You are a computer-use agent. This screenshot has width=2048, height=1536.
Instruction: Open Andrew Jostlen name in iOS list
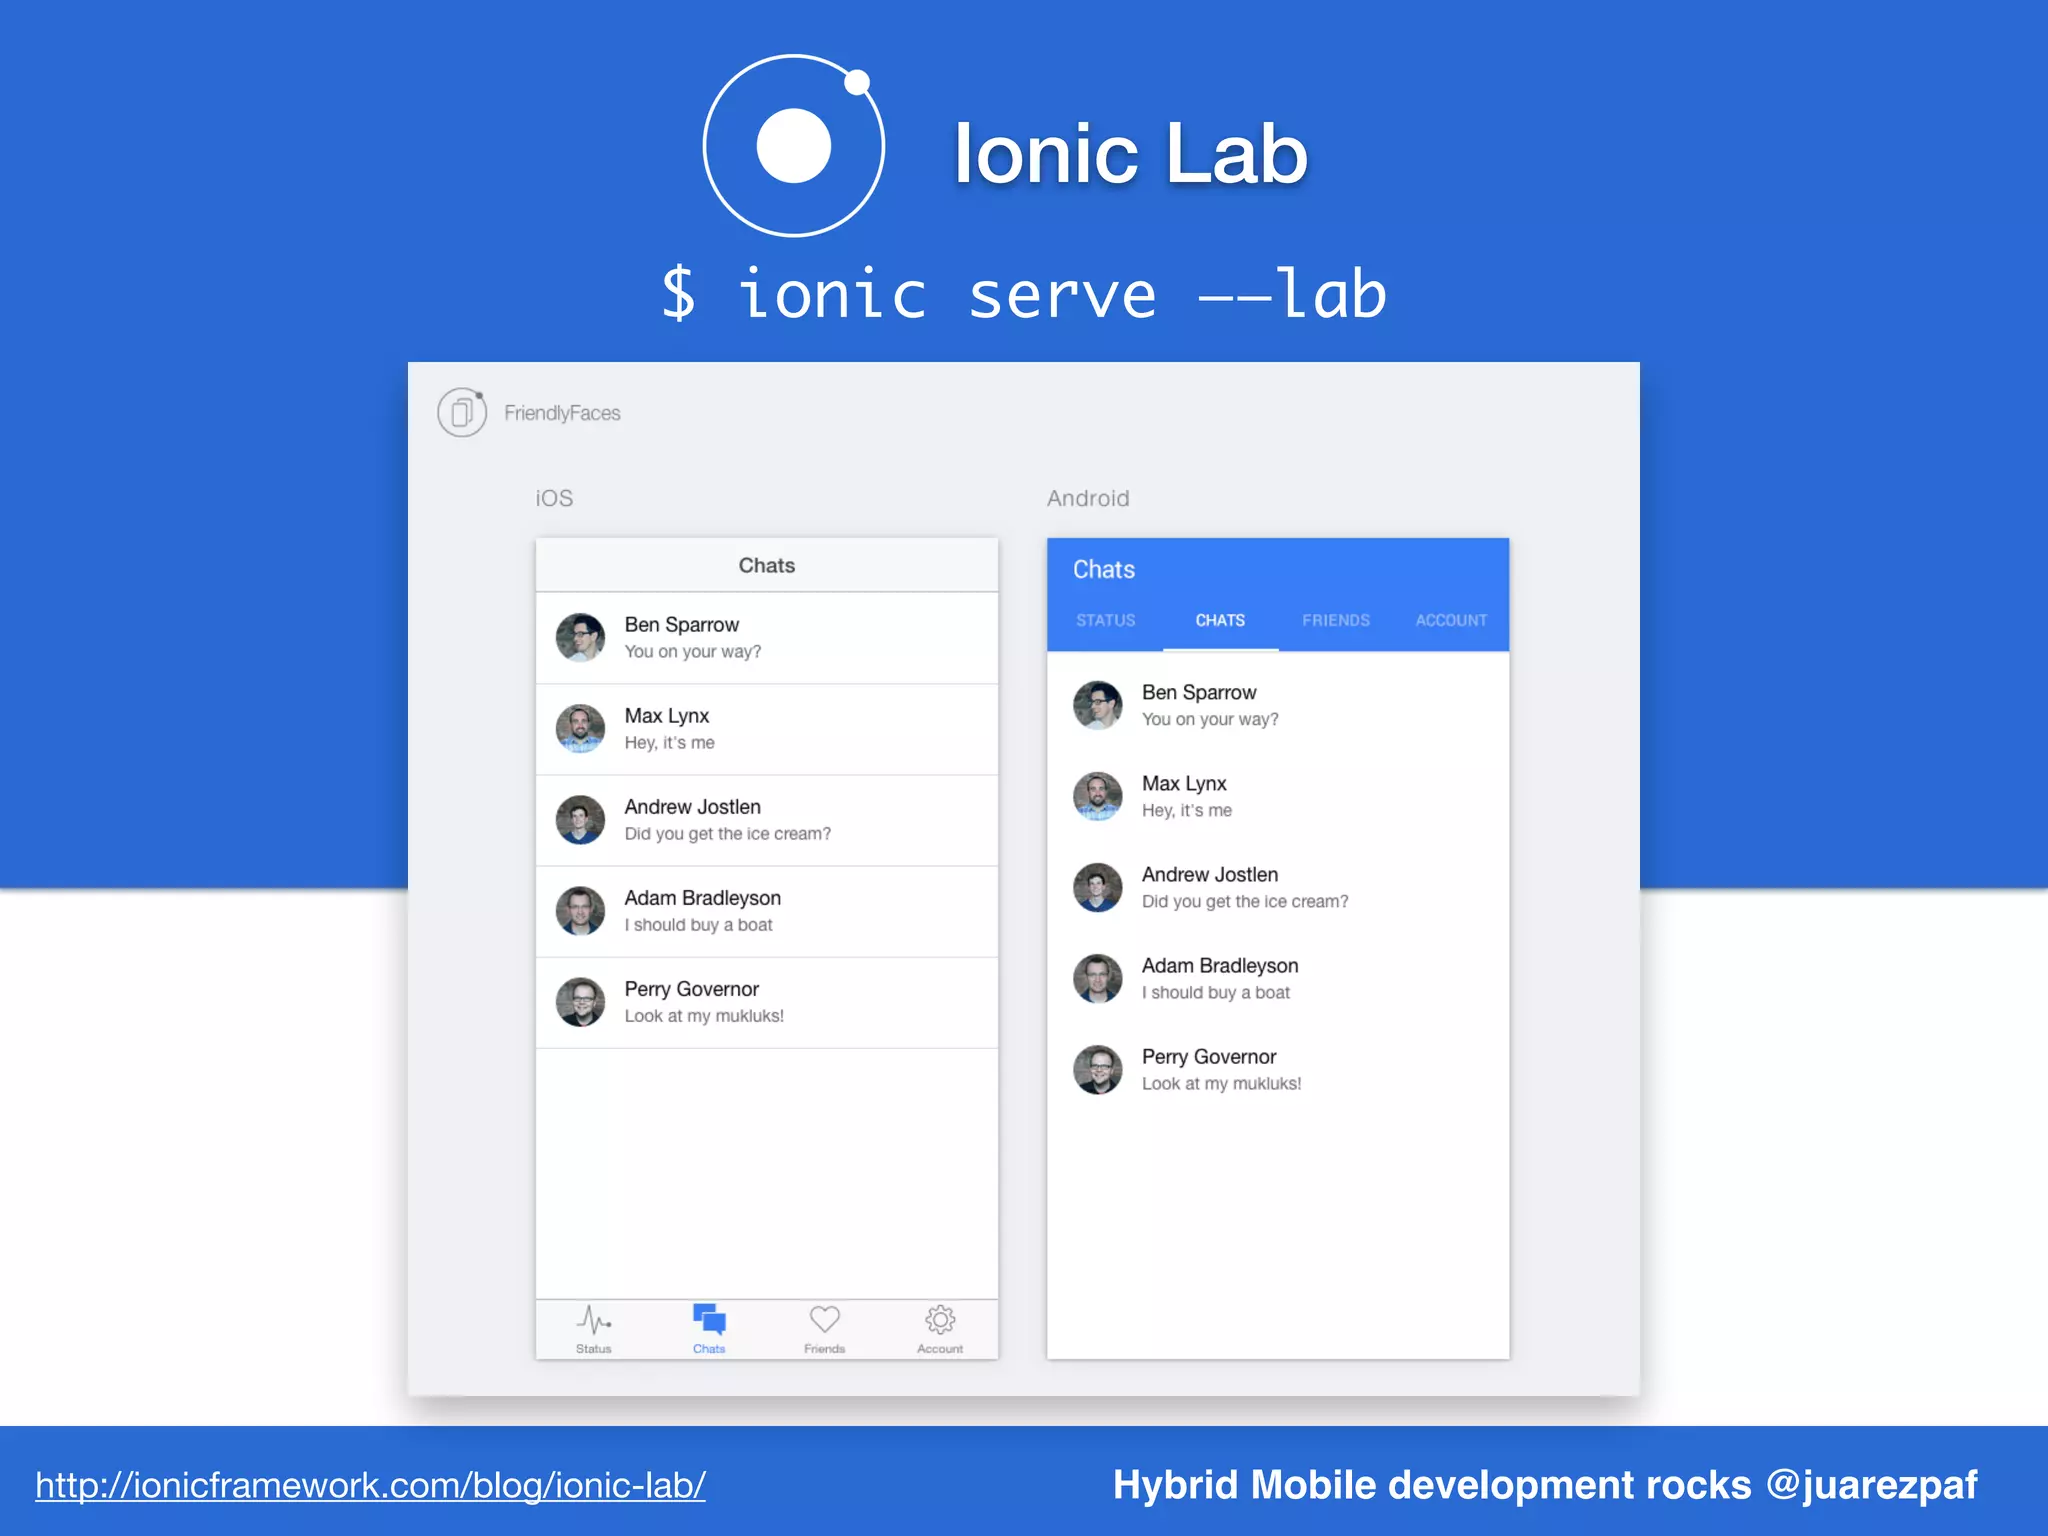[693, 807]
